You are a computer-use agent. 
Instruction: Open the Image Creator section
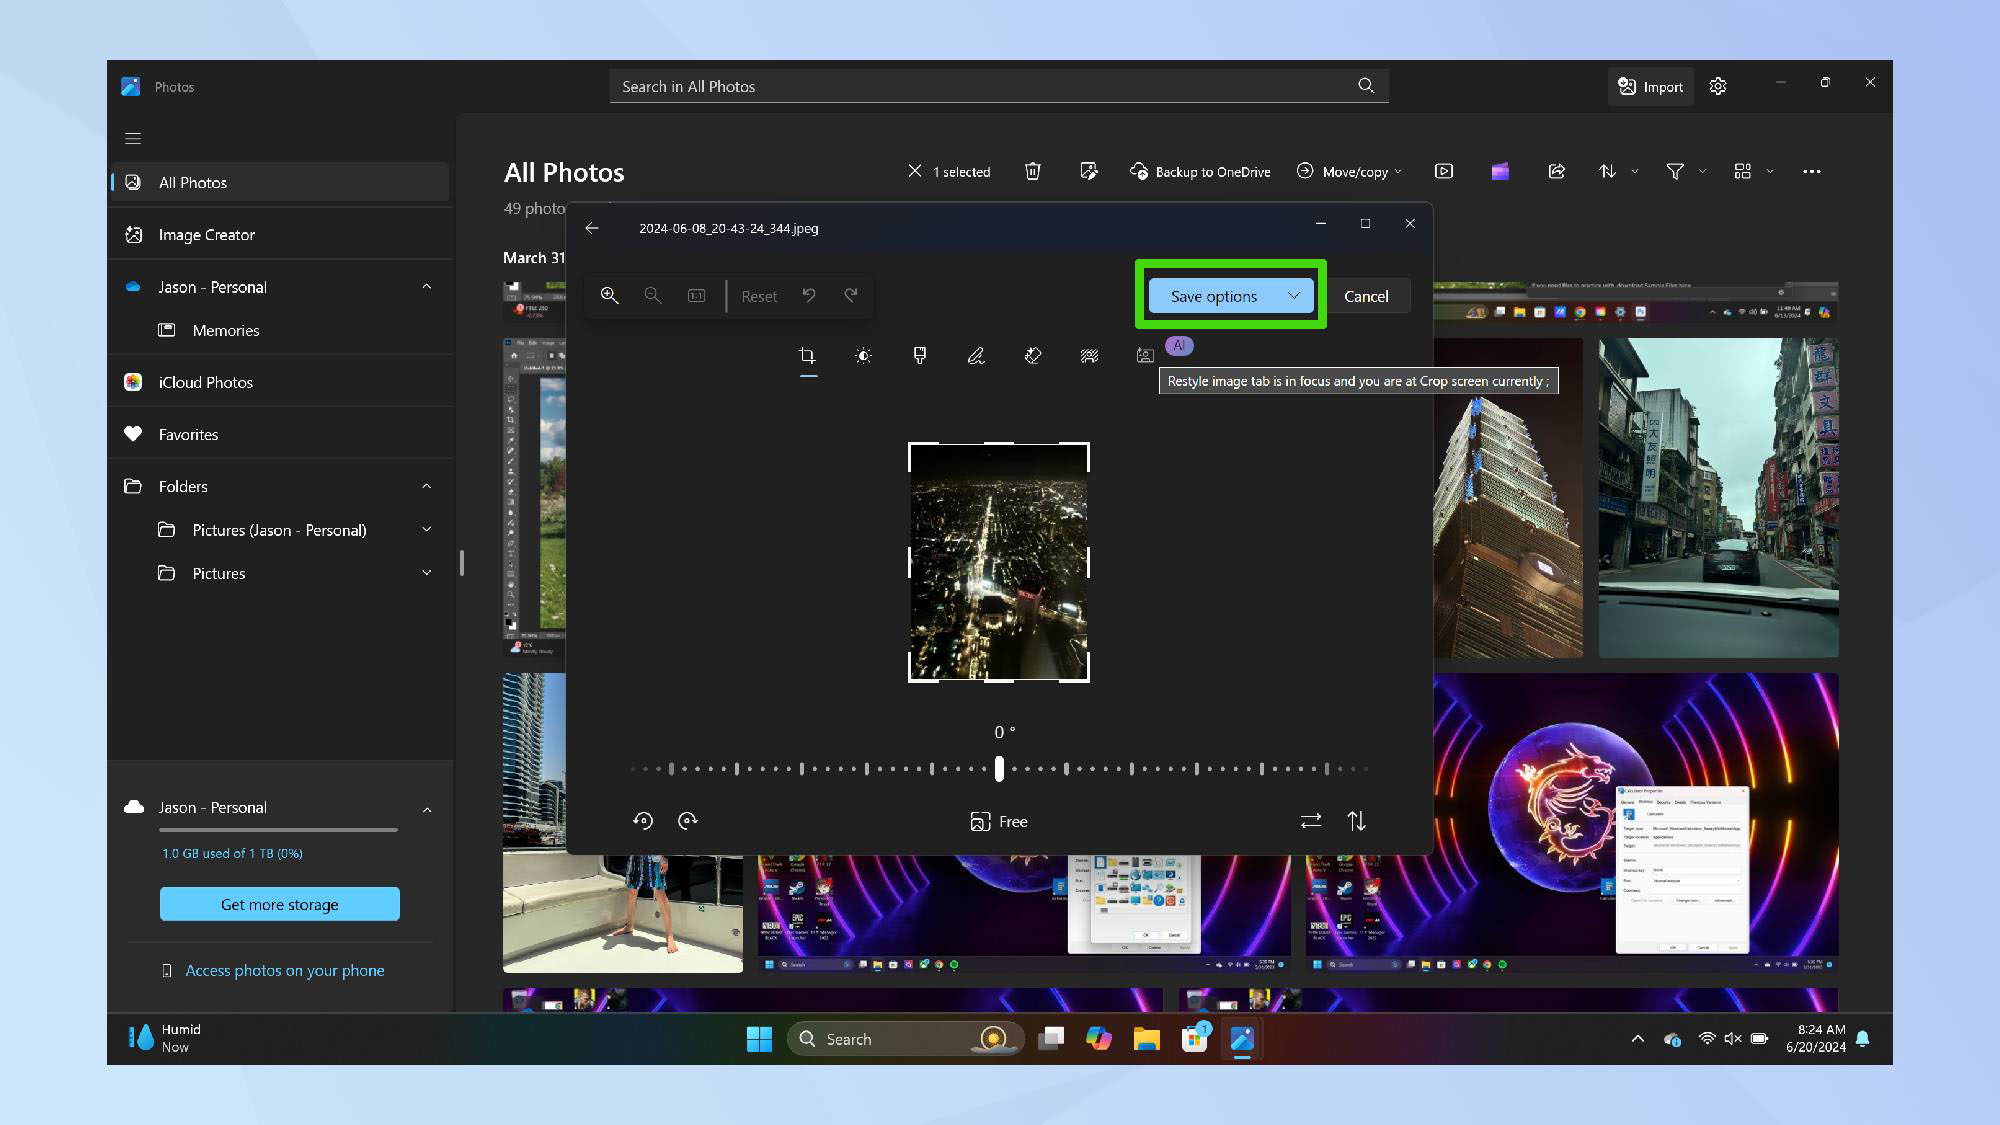(x=206, y=235)
